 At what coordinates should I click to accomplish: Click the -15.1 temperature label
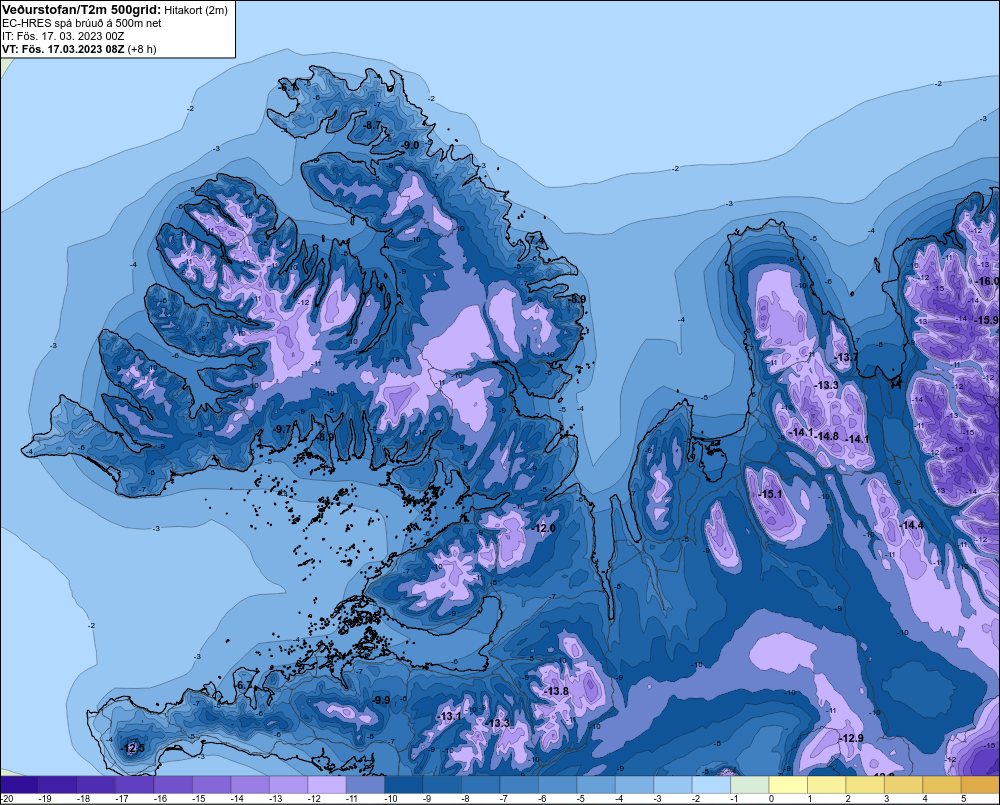pyautogui.click(x=770, y=494)
